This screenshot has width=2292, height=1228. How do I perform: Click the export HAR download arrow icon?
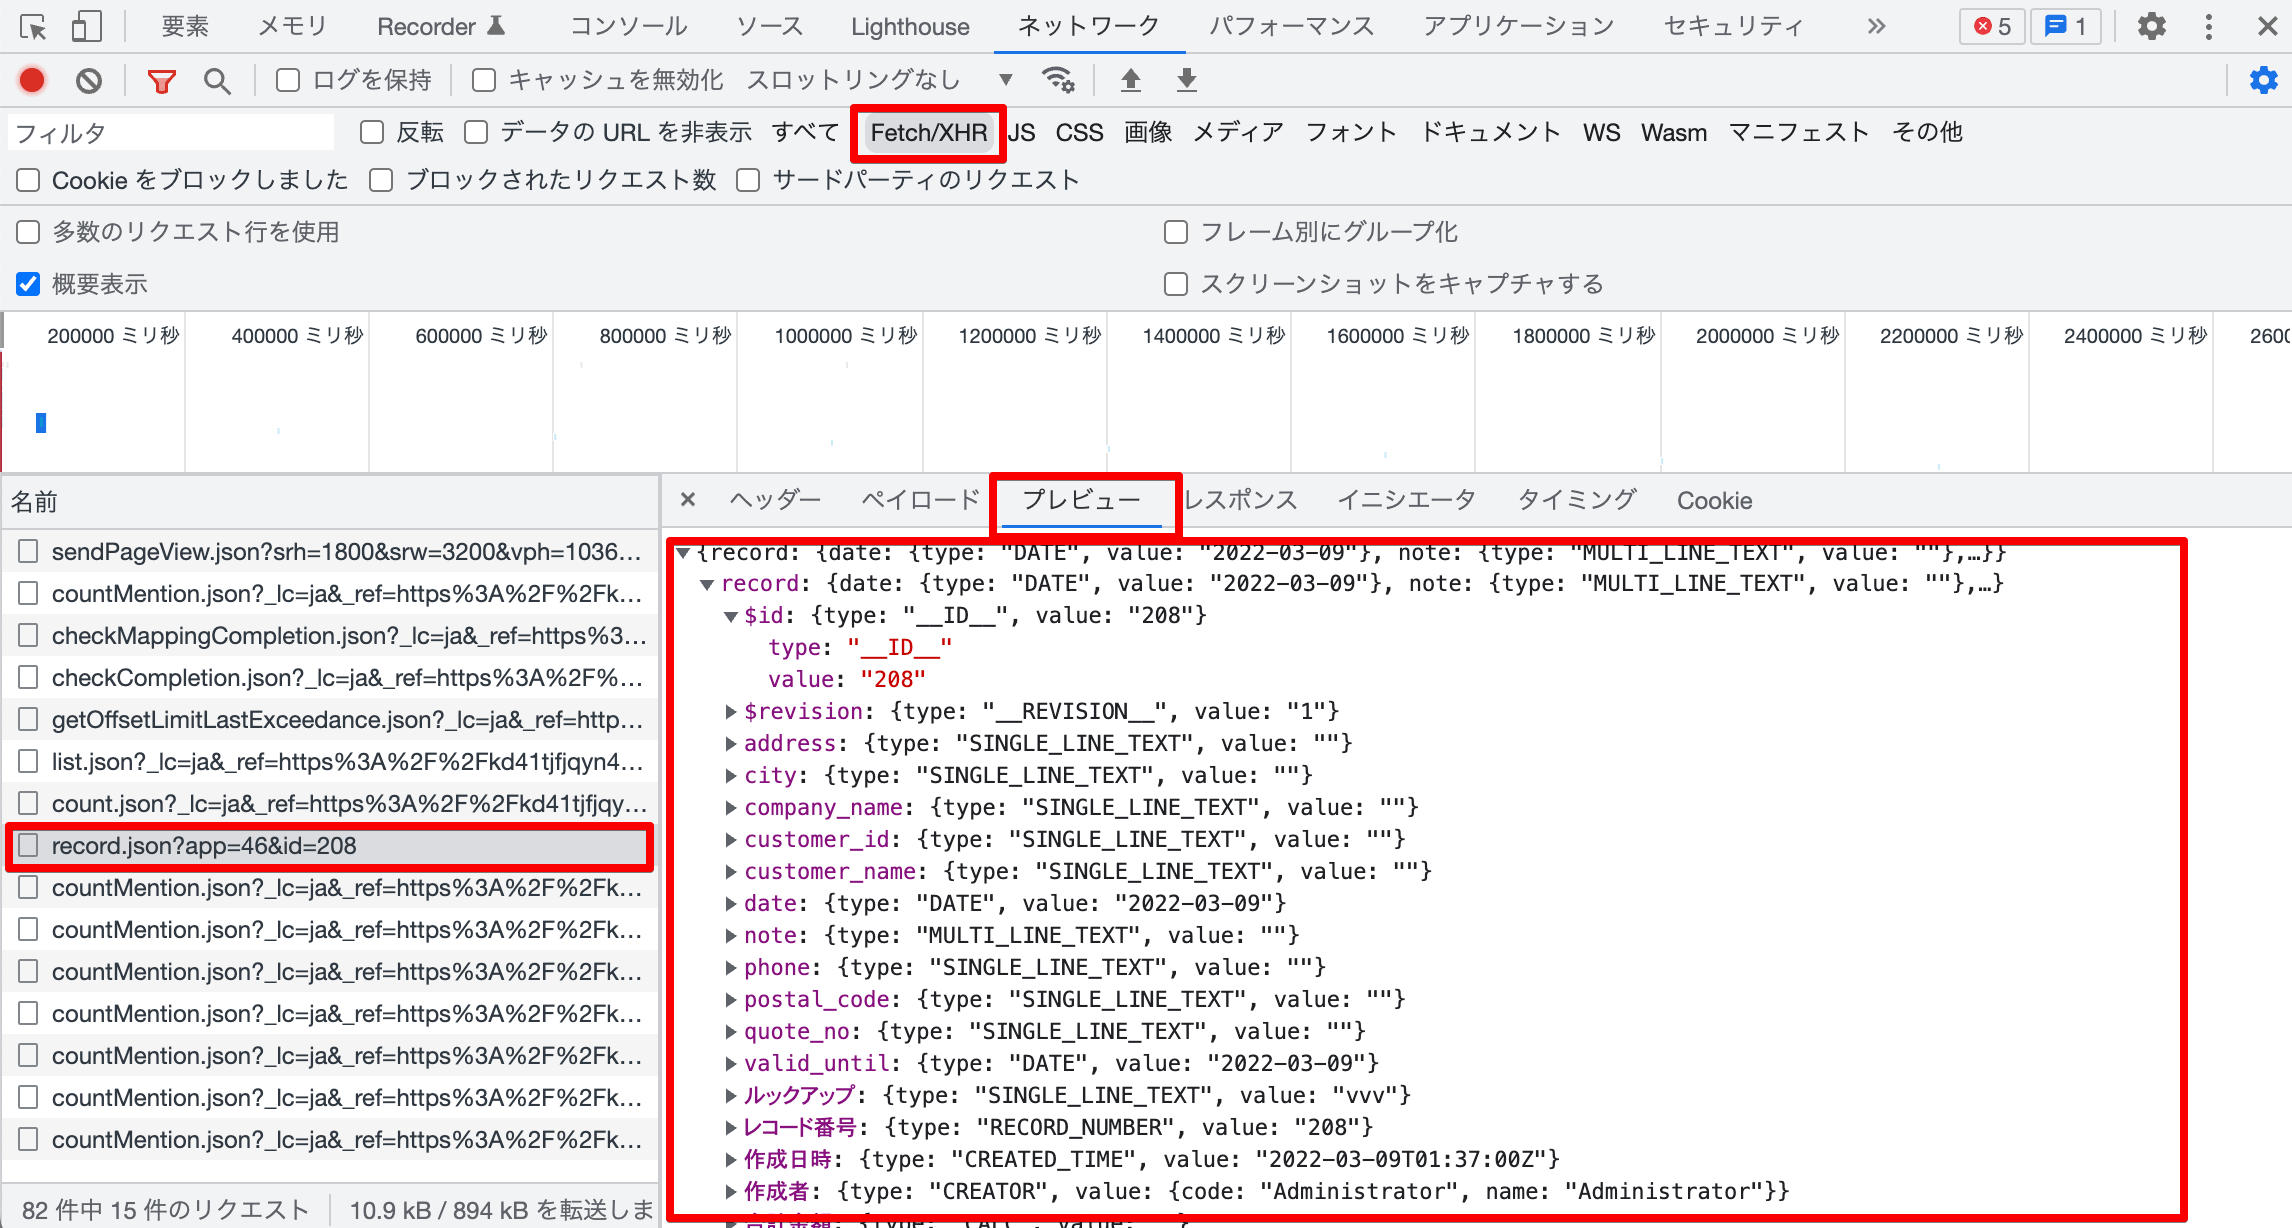coord(1187,80)
